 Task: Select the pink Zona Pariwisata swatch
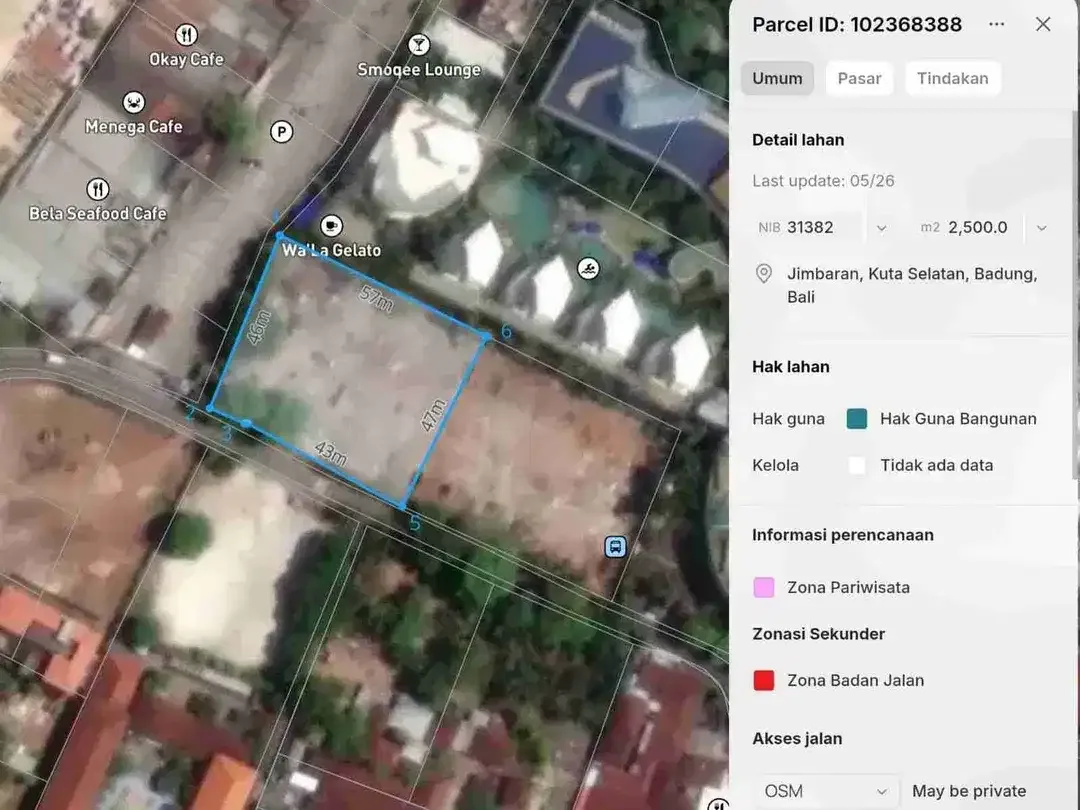coord(764,588)
